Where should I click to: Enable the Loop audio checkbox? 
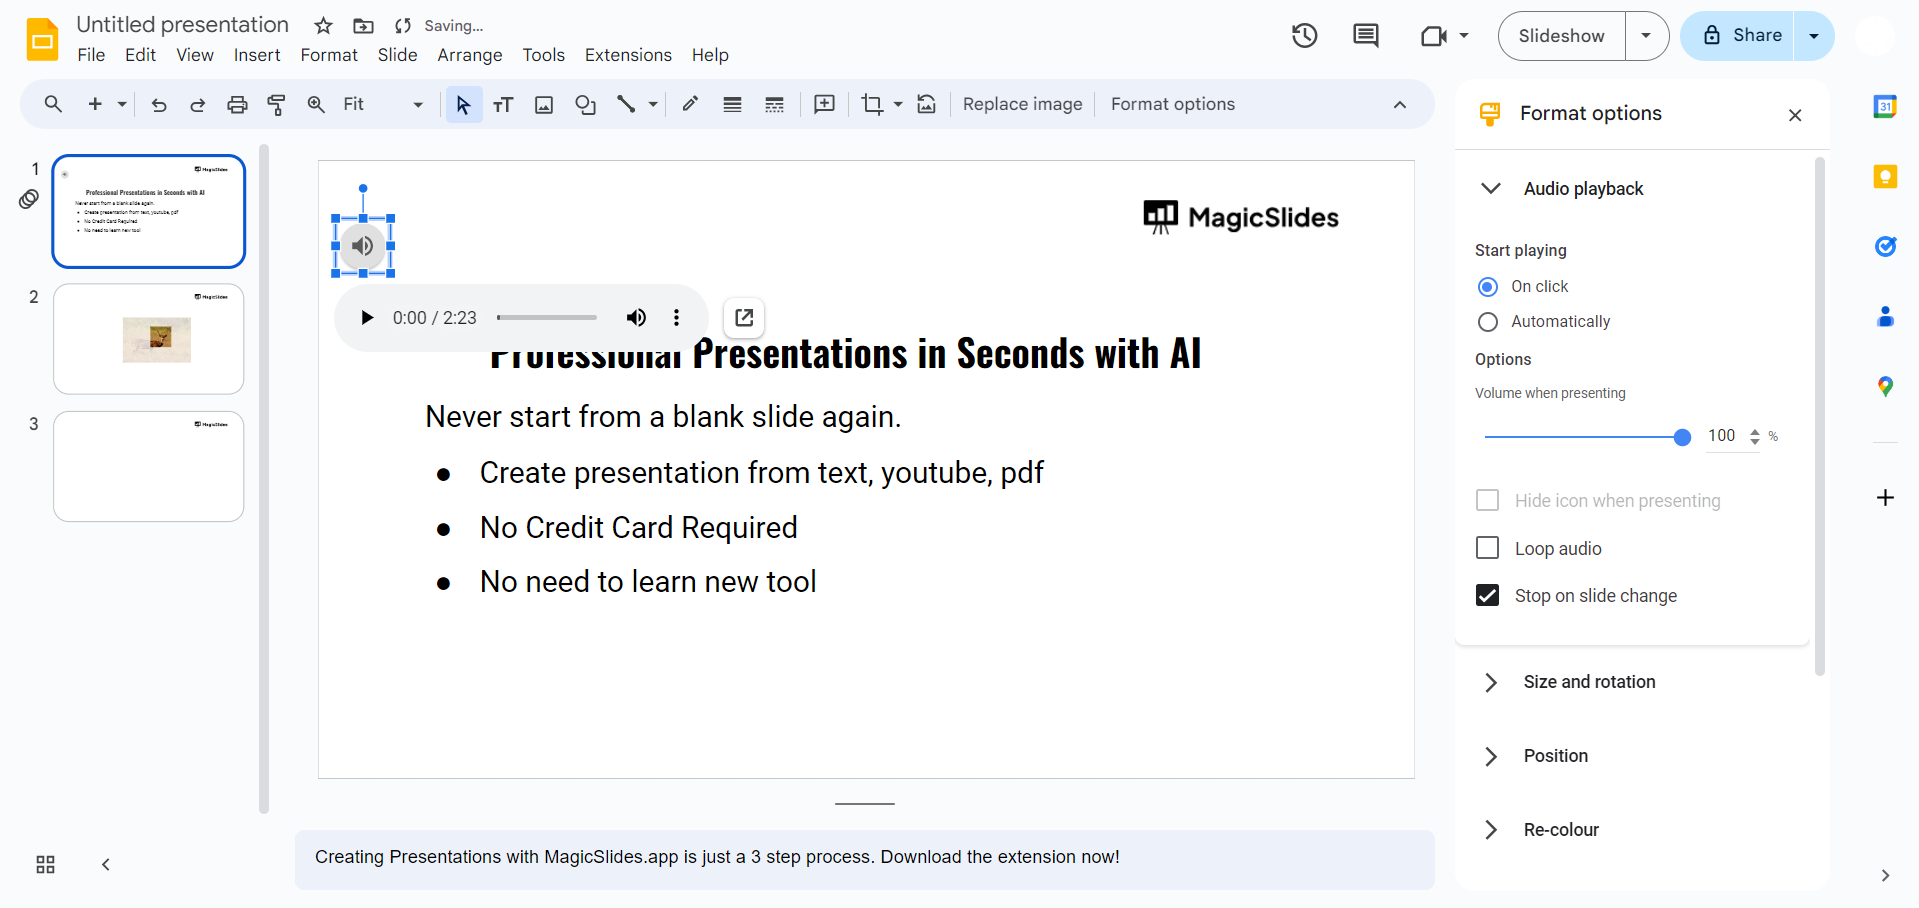pos(1488,548)
